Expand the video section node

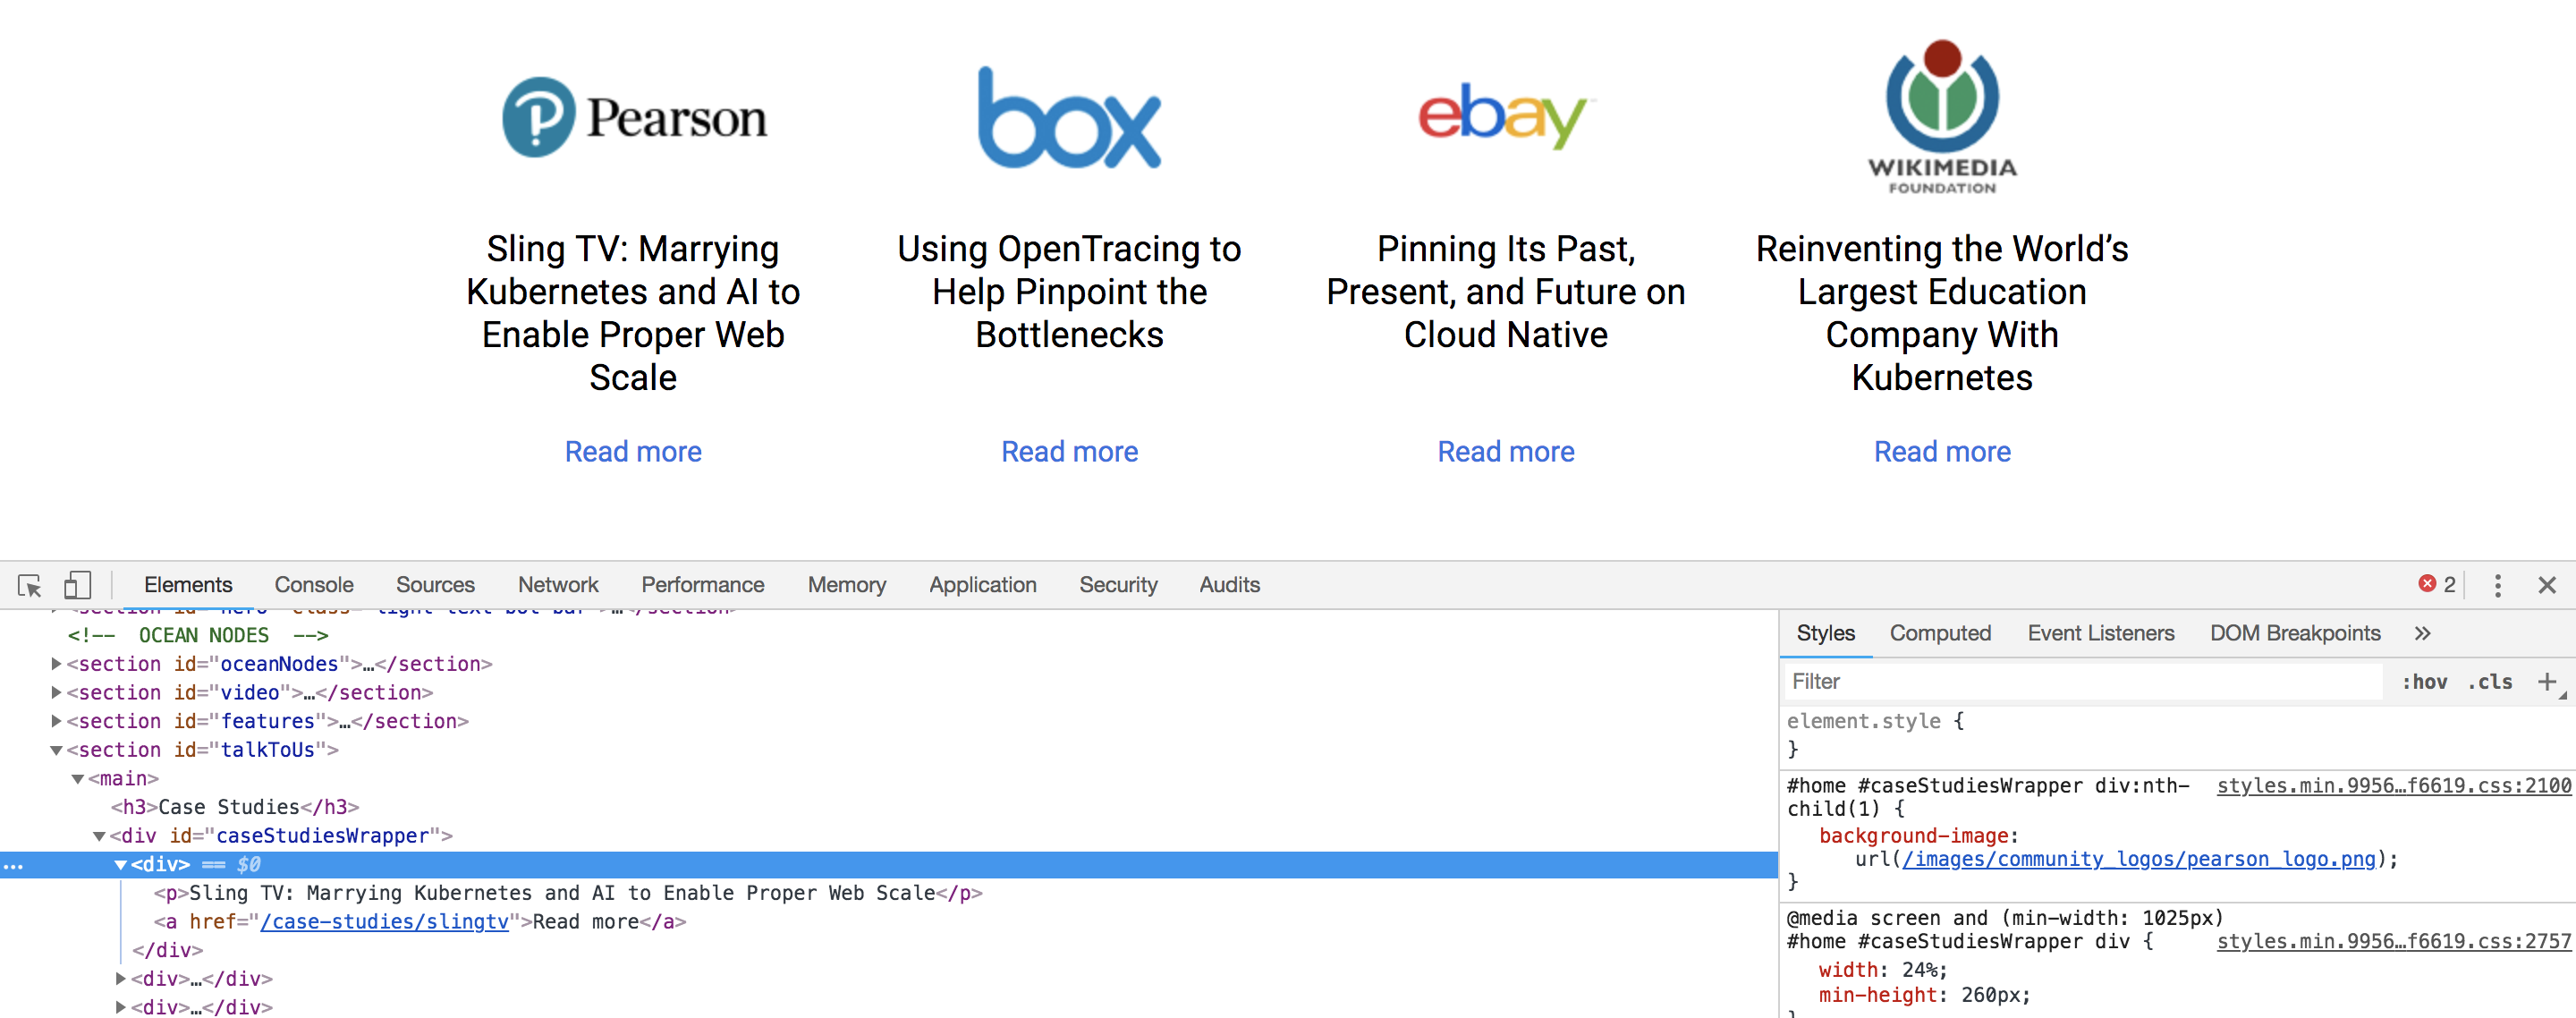[56, 692]
